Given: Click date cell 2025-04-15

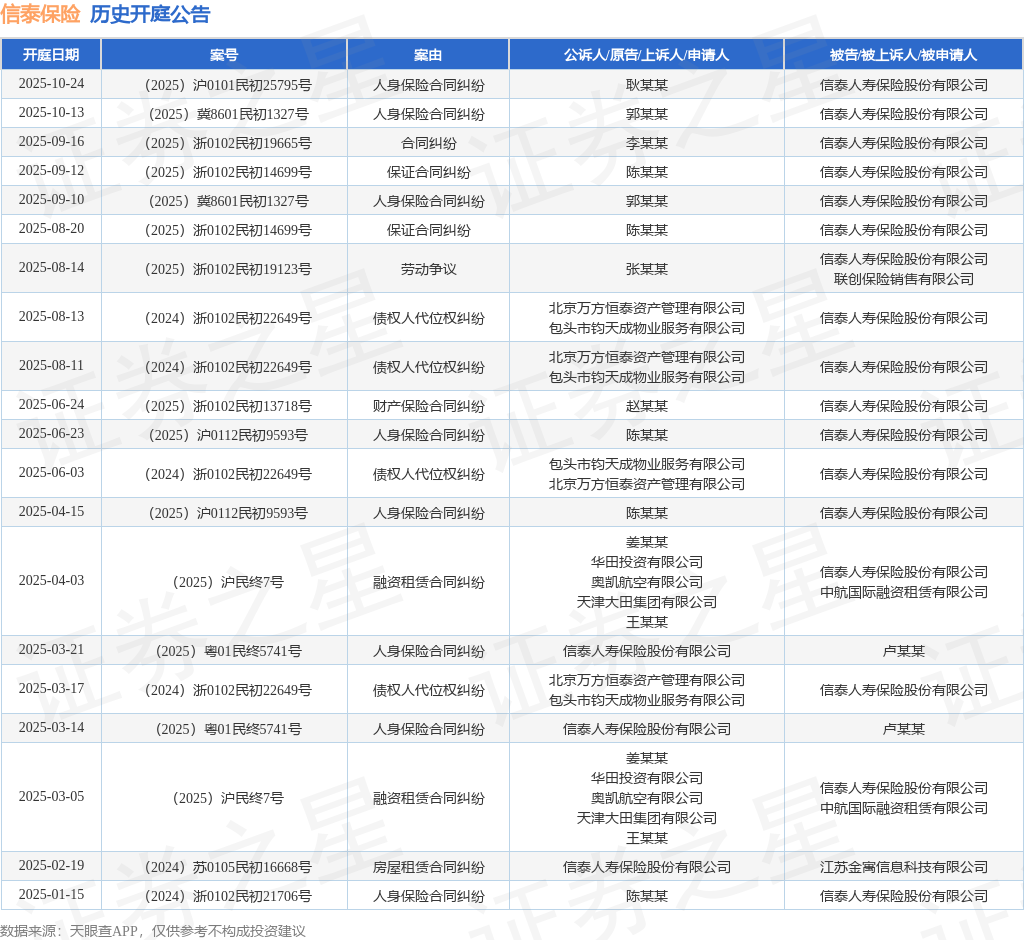Looking at the screenshot, I should click(51, 511).
